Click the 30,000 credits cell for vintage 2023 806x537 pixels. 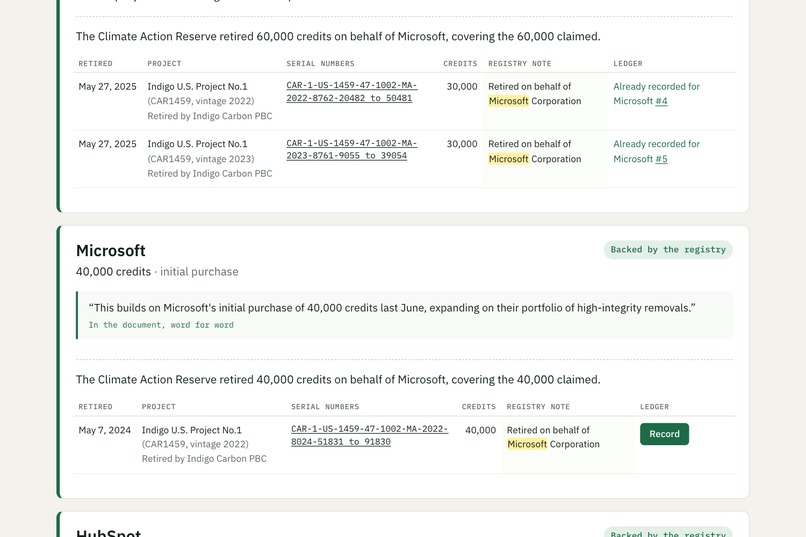click(462, 144)
